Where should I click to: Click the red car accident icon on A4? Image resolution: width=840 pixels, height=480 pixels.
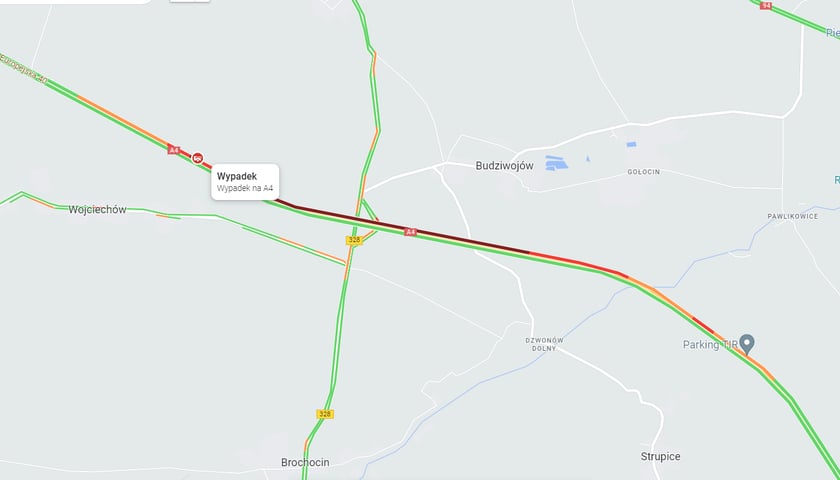tap(198, 158)
